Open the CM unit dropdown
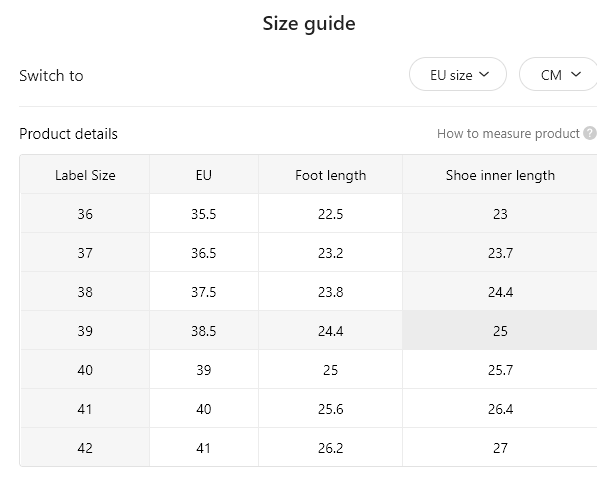The image size is (597, 477). click(558, 74)
